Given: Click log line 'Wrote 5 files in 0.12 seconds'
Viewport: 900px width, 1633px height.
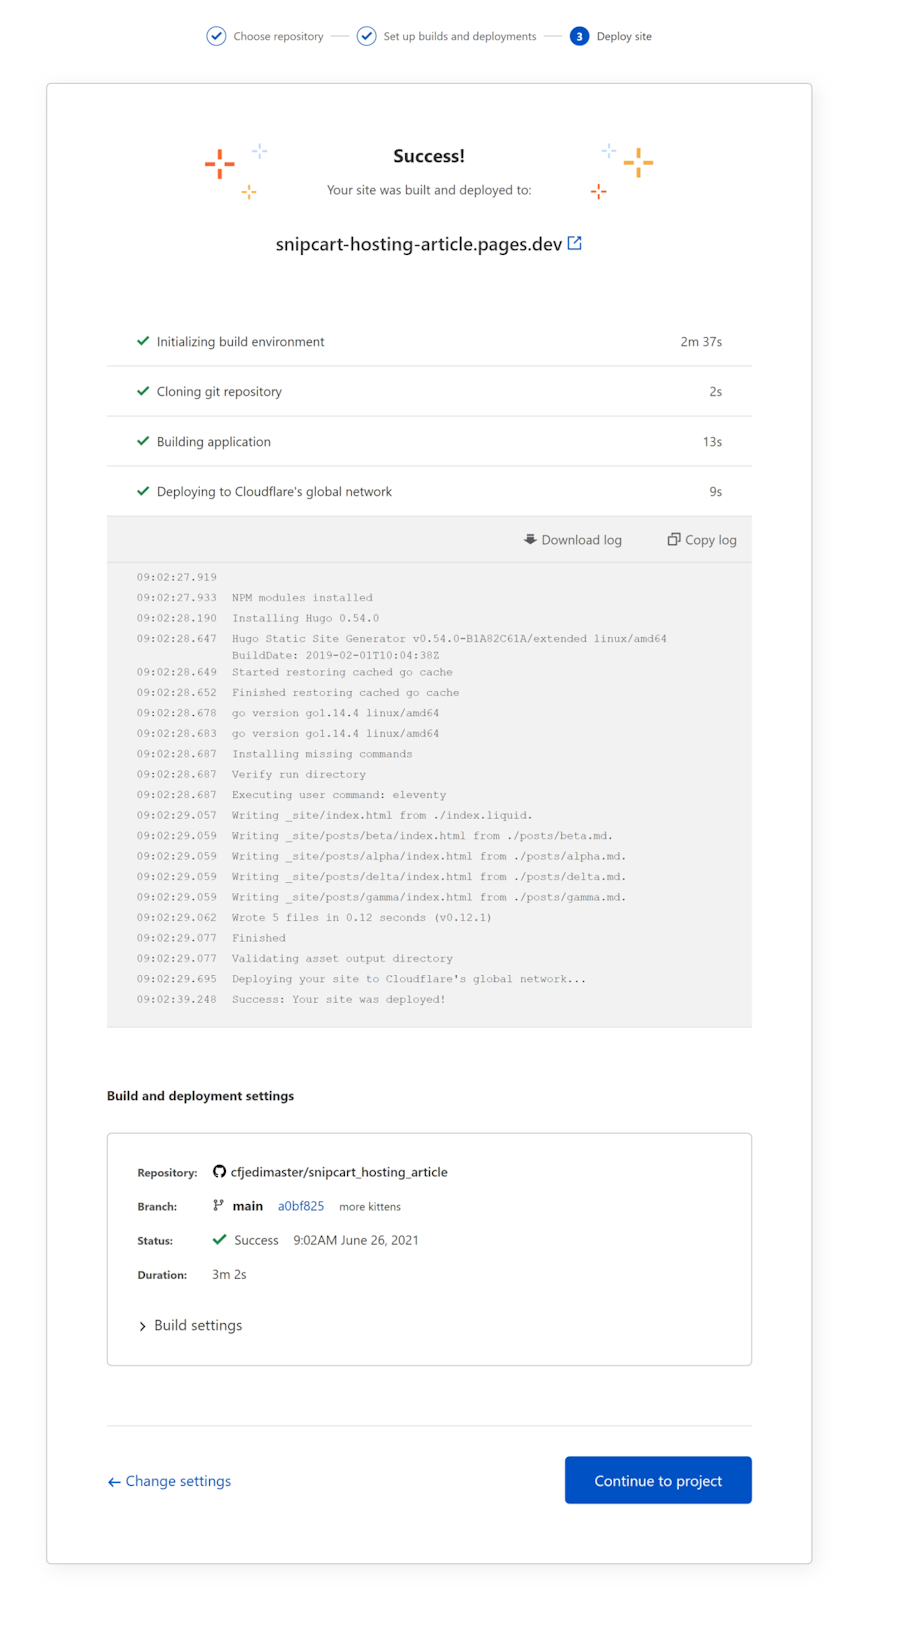Looking at the screenshot, I should click(x=362, y=918).
